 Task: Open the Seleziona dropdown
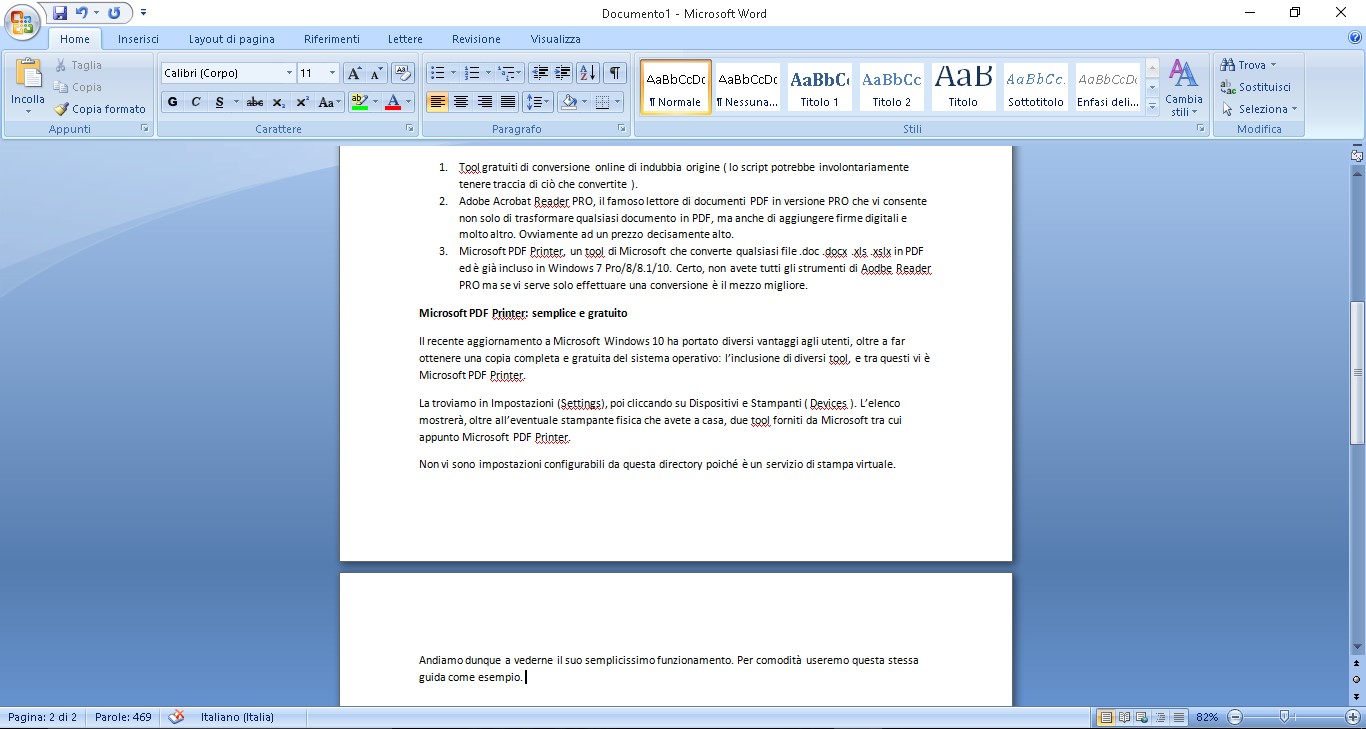(x=1259, y=109)
